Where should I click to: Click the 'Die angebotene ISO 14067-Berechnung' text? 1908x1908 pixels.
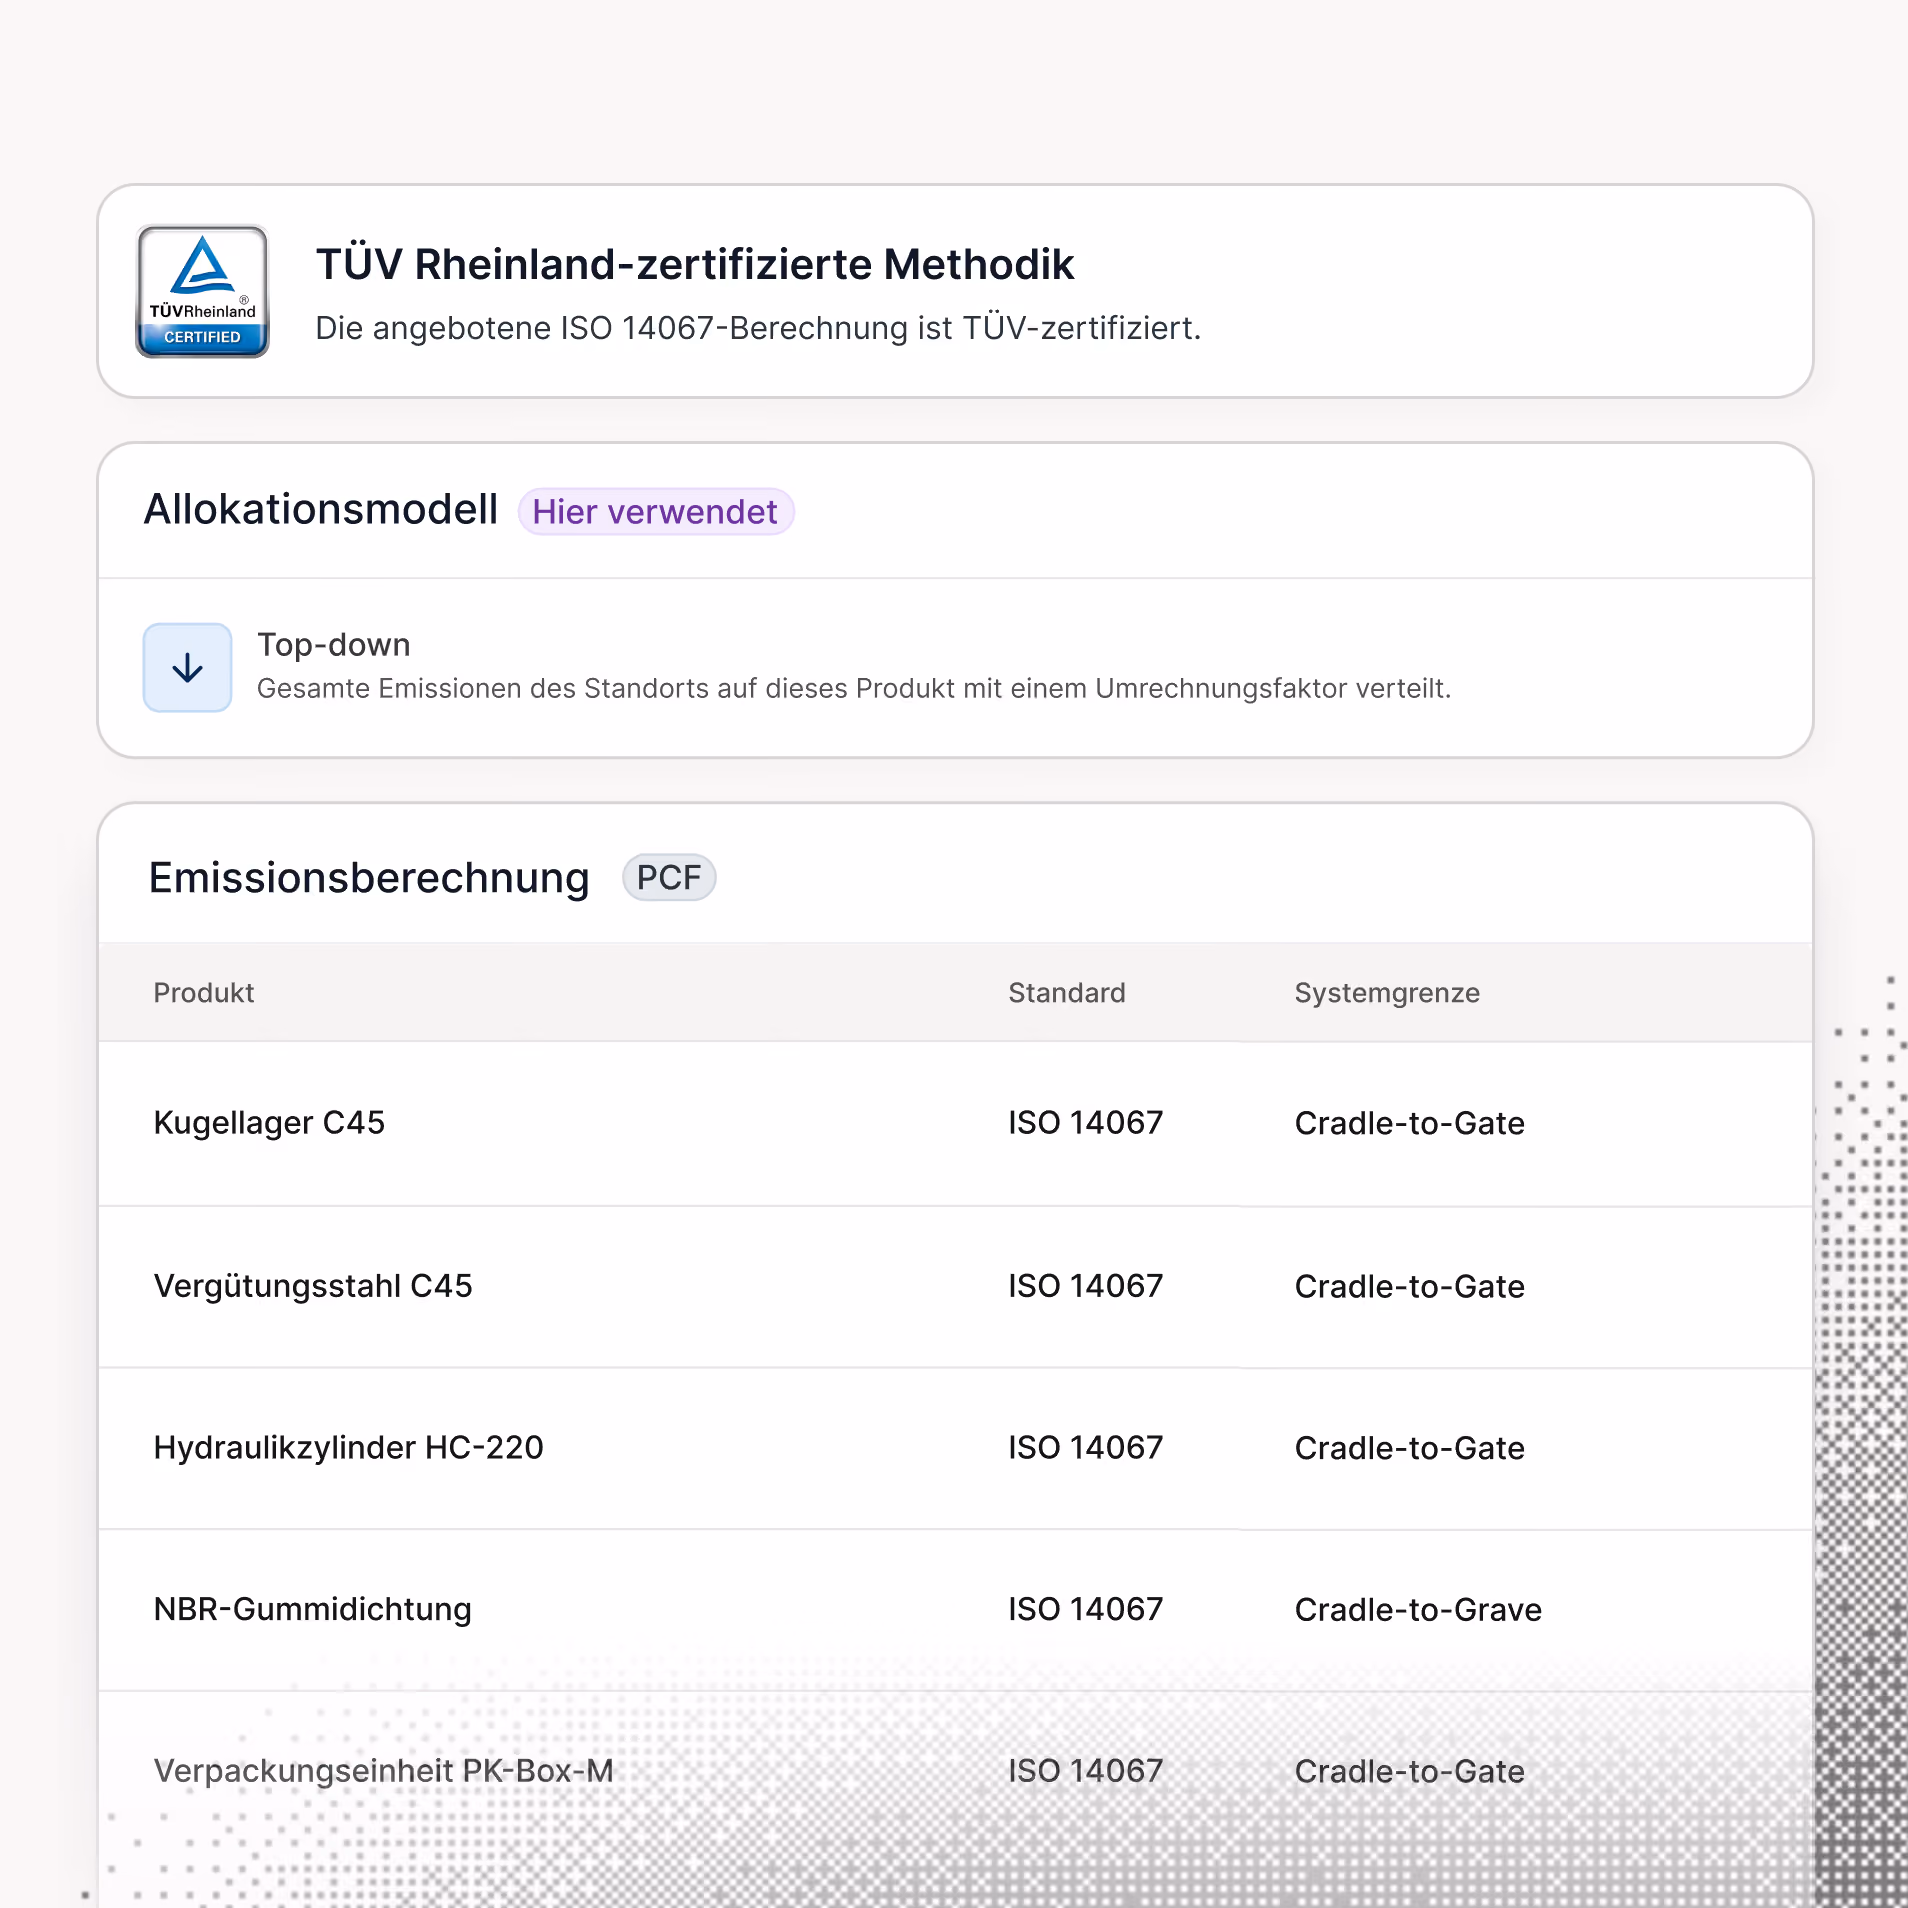758,328
